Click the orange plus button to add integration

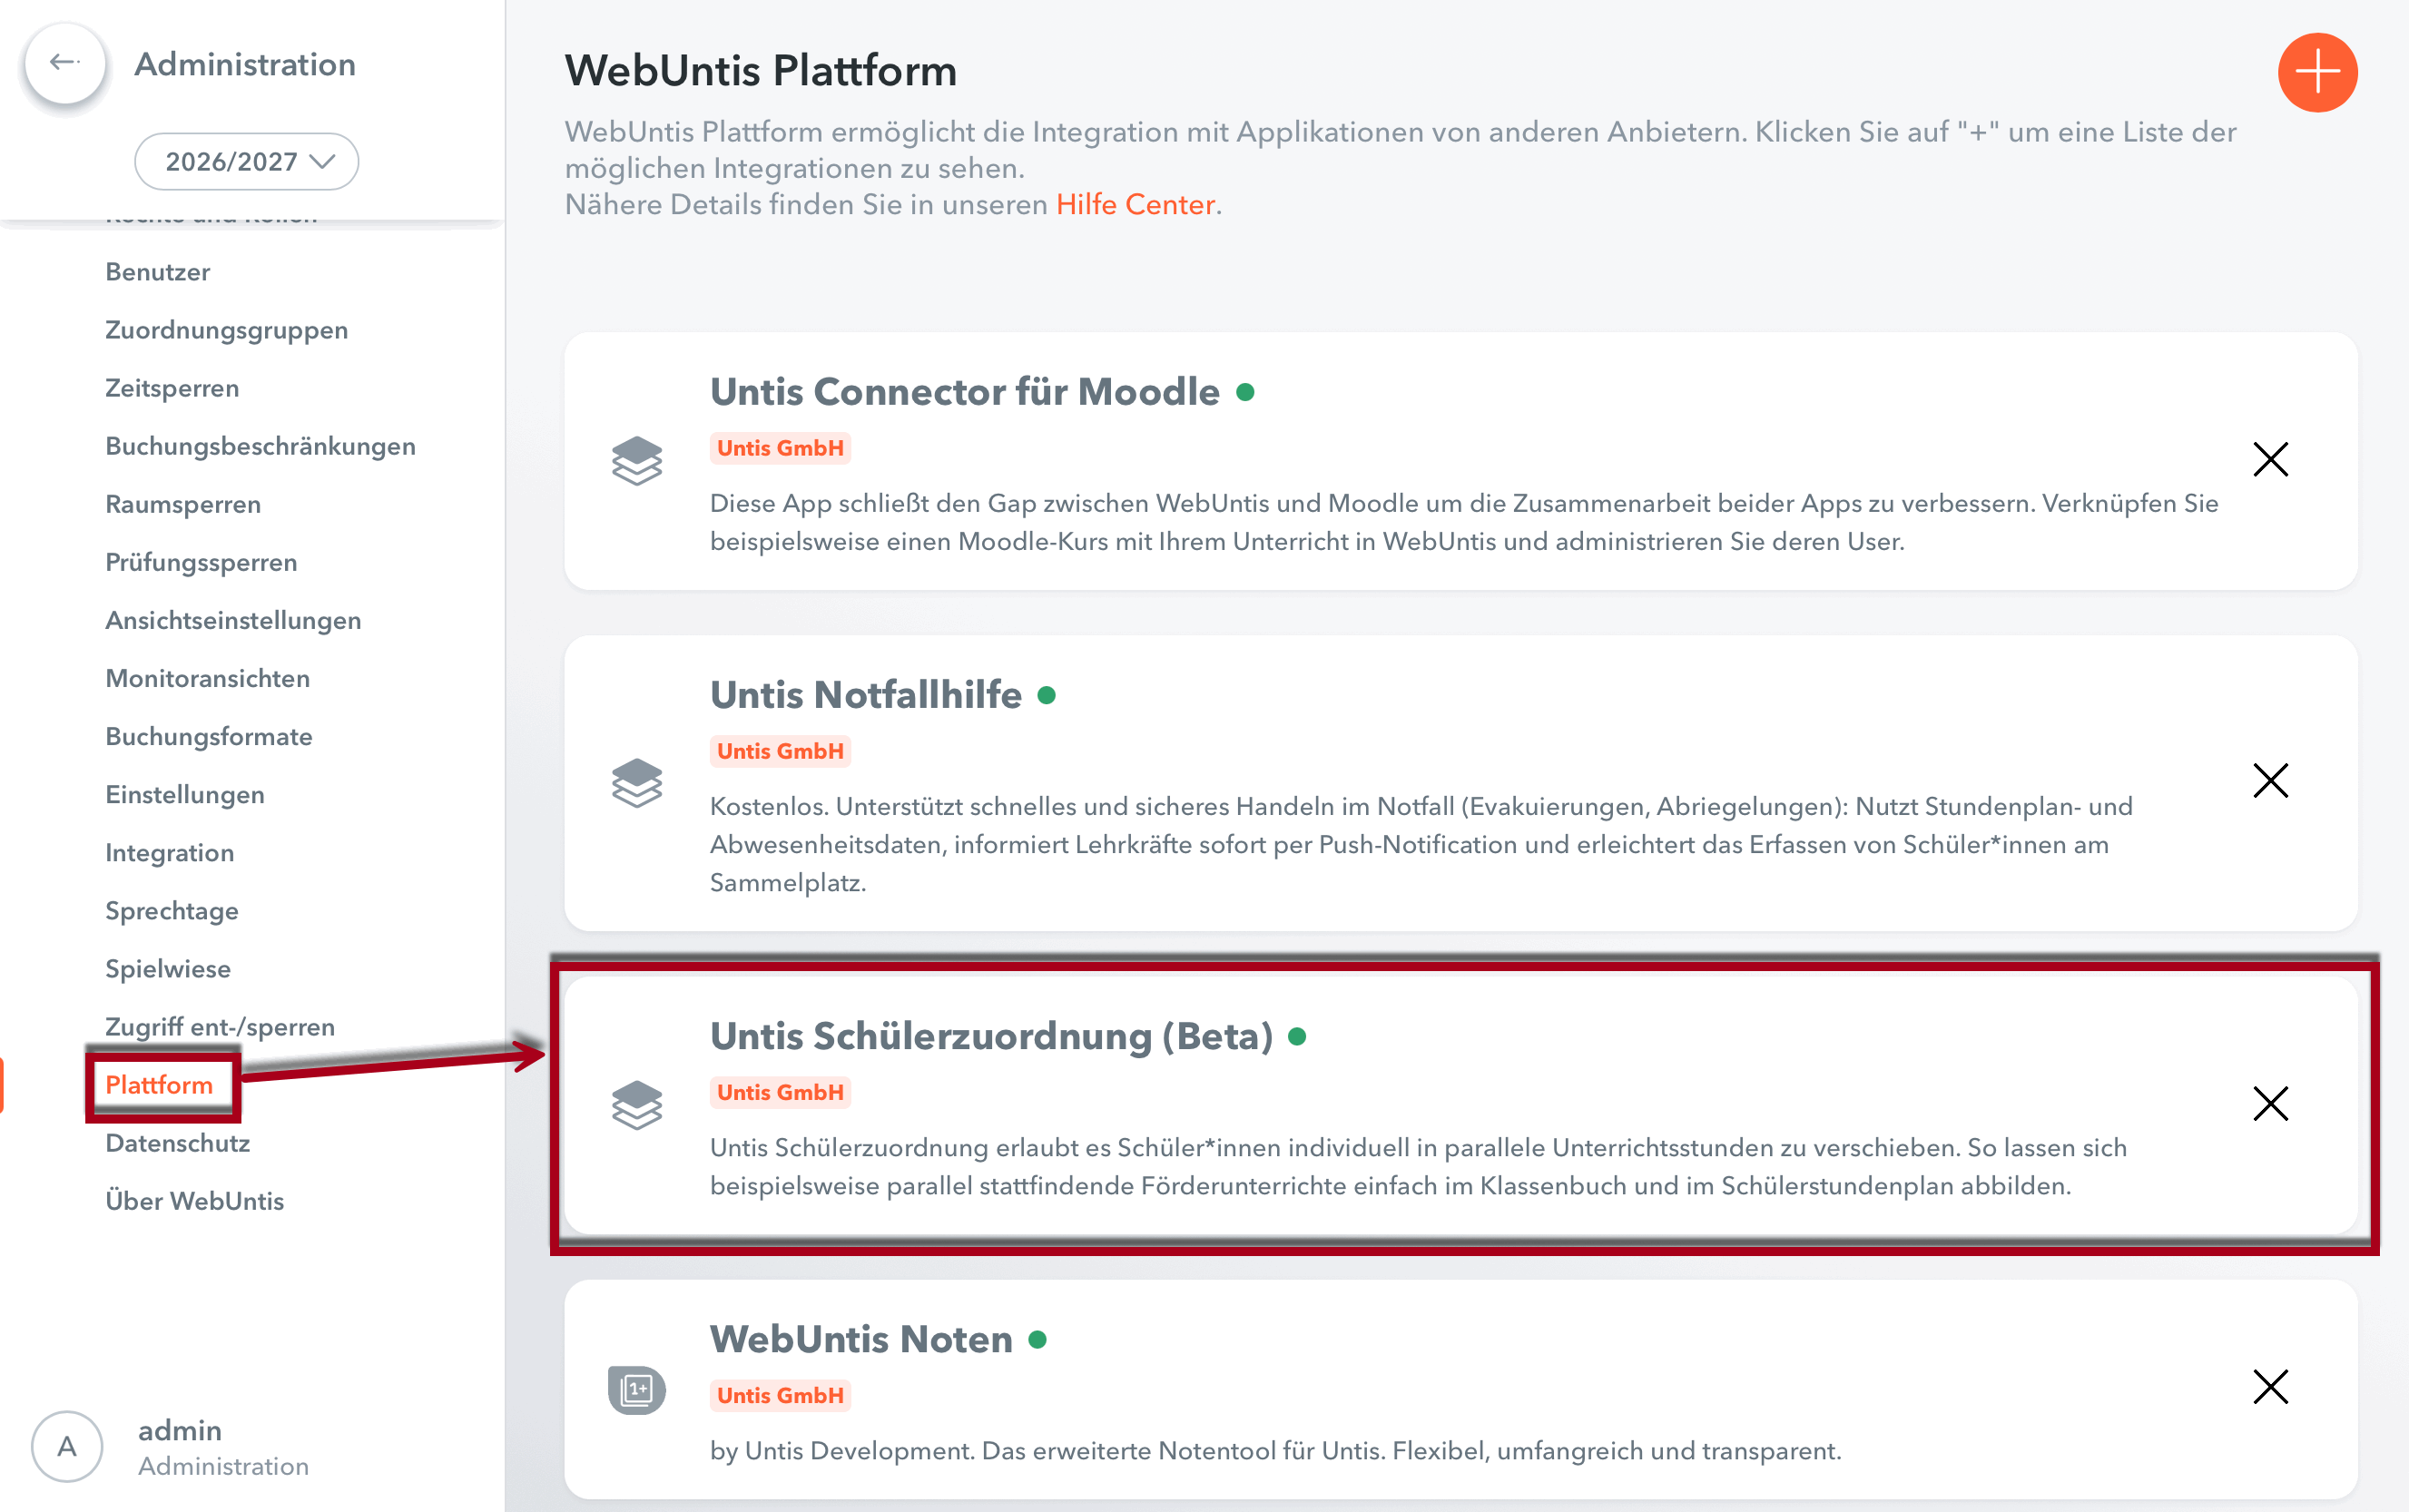(x=2317, y=72)
